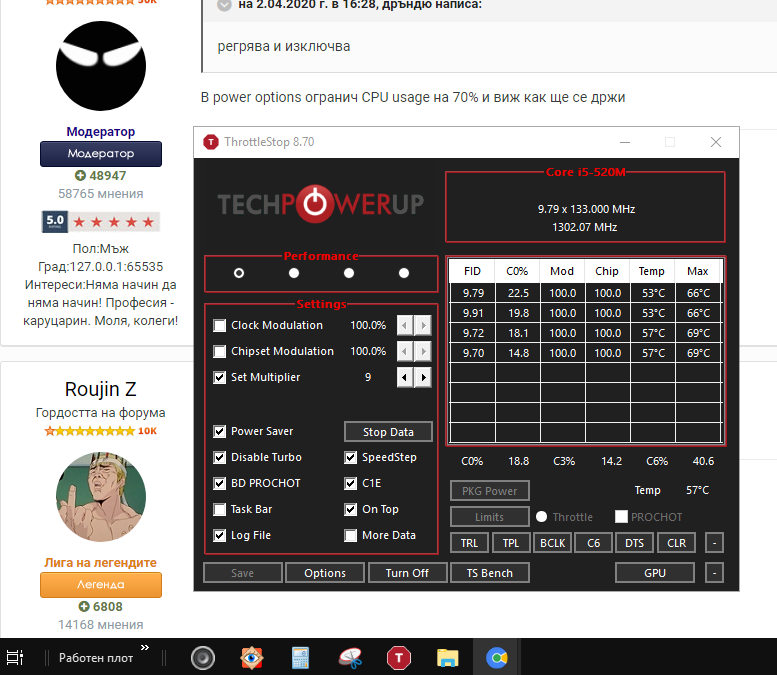
Task: Click the blue Модератор rank badge
Action: tap(101, 154)
